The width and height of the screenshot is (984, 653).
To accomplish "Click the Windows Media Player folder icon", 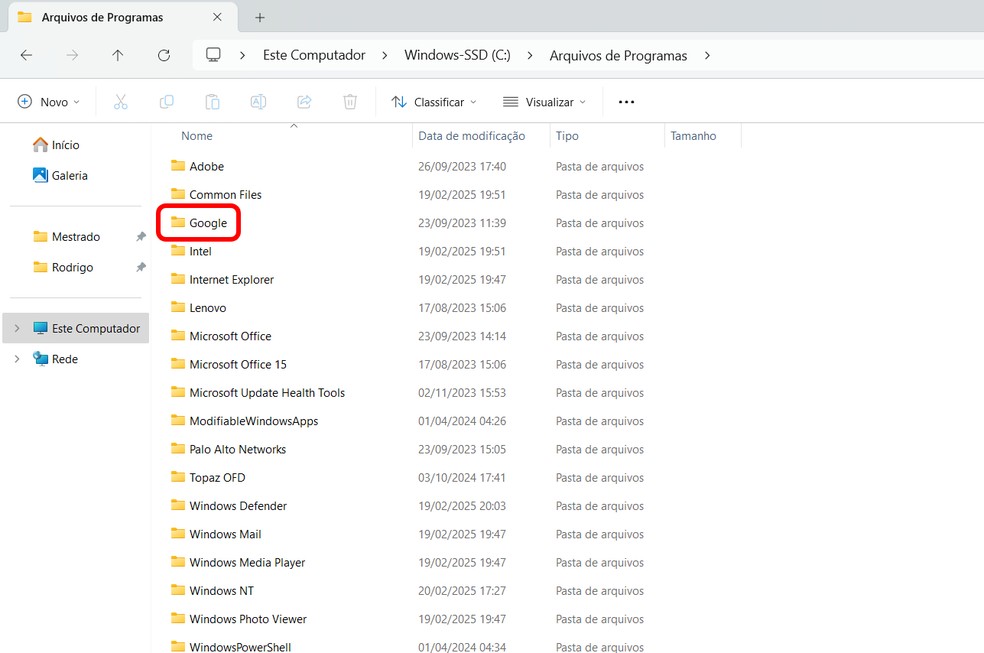I will (178, 561).
